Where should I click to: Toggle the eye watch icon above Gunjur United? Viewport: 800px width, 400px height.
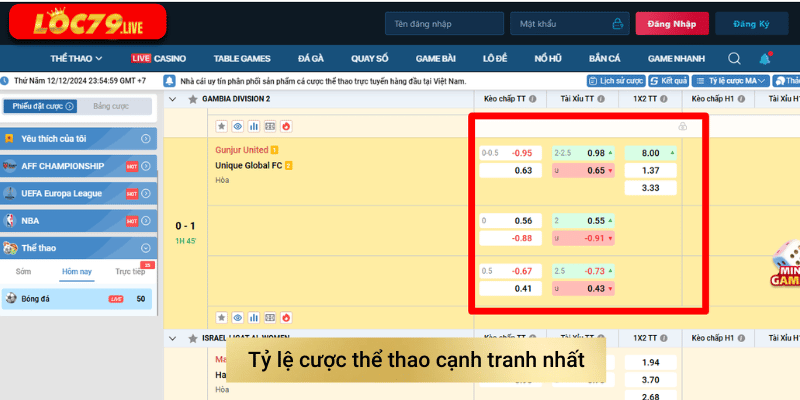pyautogui.click(x=238, y=126)
